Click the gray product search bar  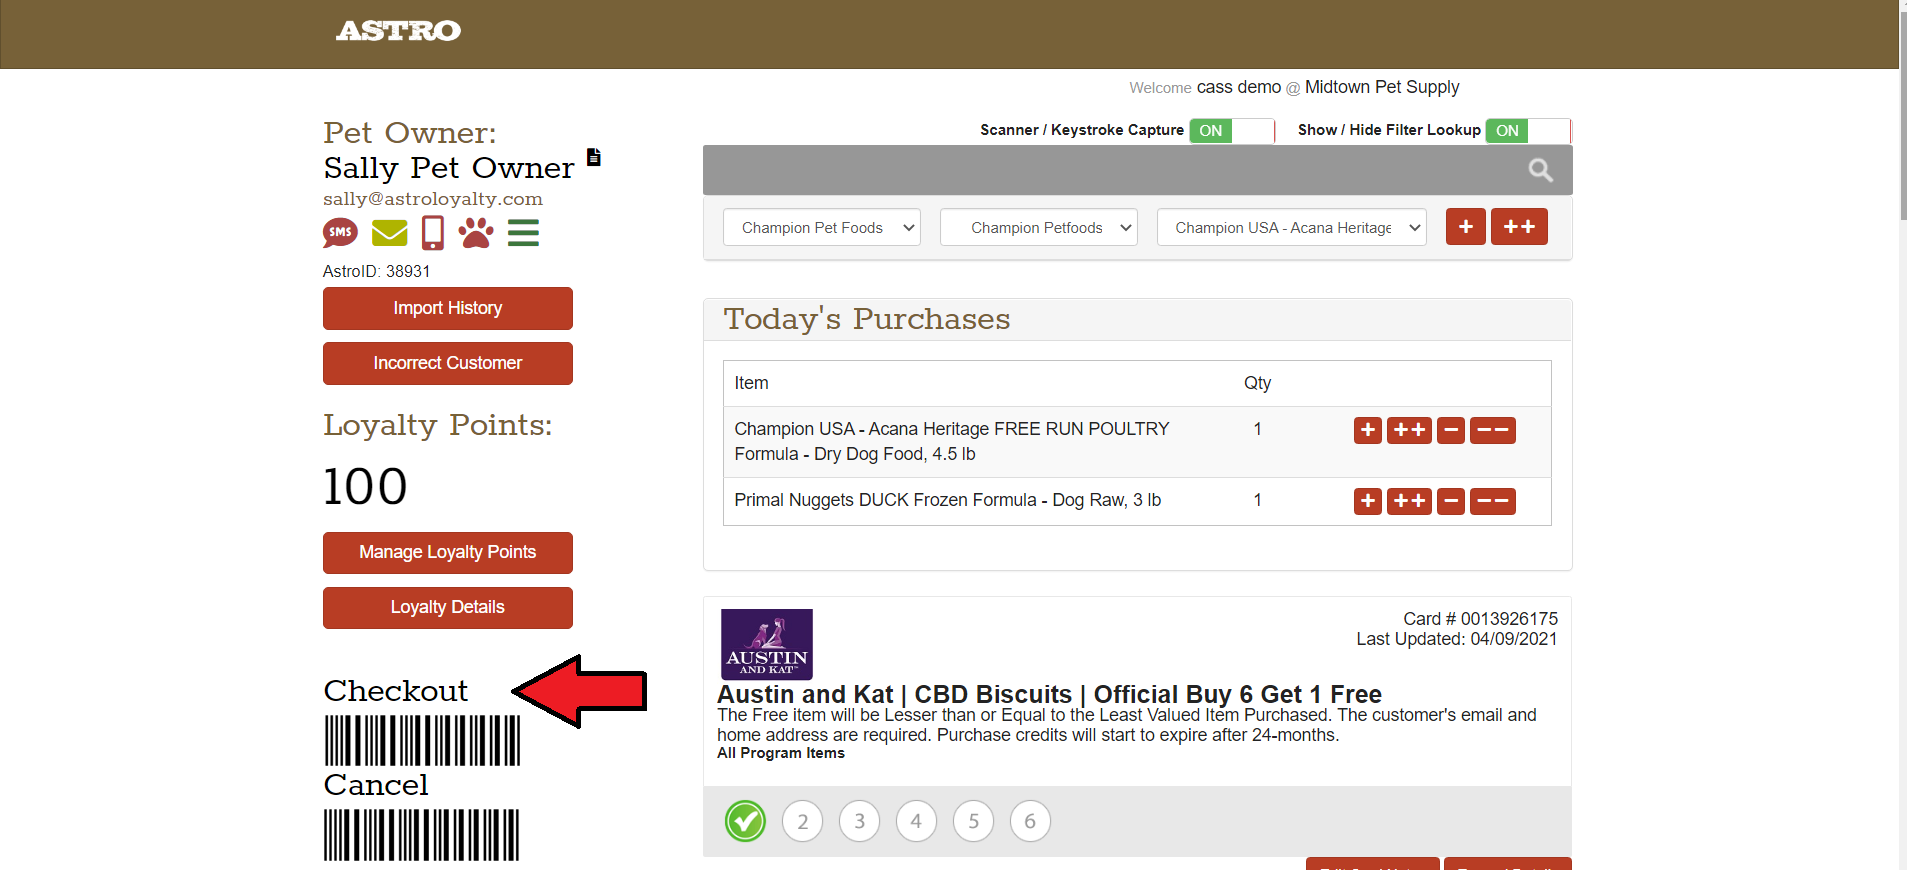tap(1137, 170)
